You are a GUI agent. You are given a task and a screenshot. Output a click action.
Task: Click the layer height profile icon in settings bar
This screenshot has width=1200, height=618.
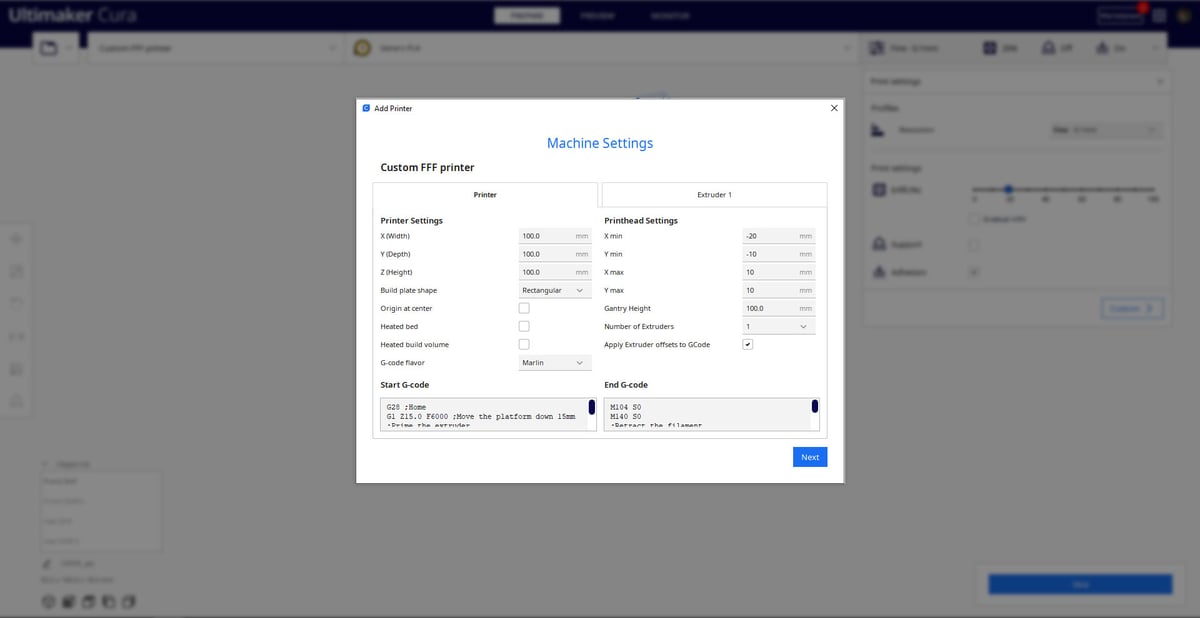pyautogui.click(x=877, y=48)
